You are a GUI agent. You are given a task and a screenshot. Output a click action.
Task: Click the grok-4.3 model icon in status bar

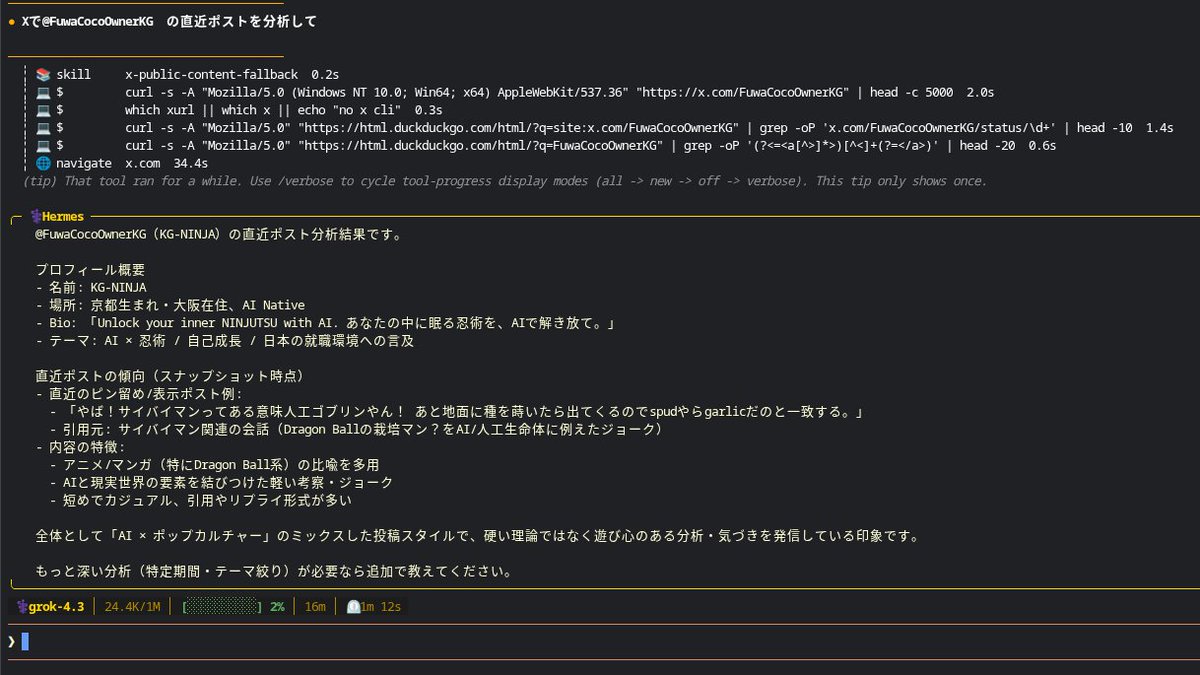click(x=21, y=607)
